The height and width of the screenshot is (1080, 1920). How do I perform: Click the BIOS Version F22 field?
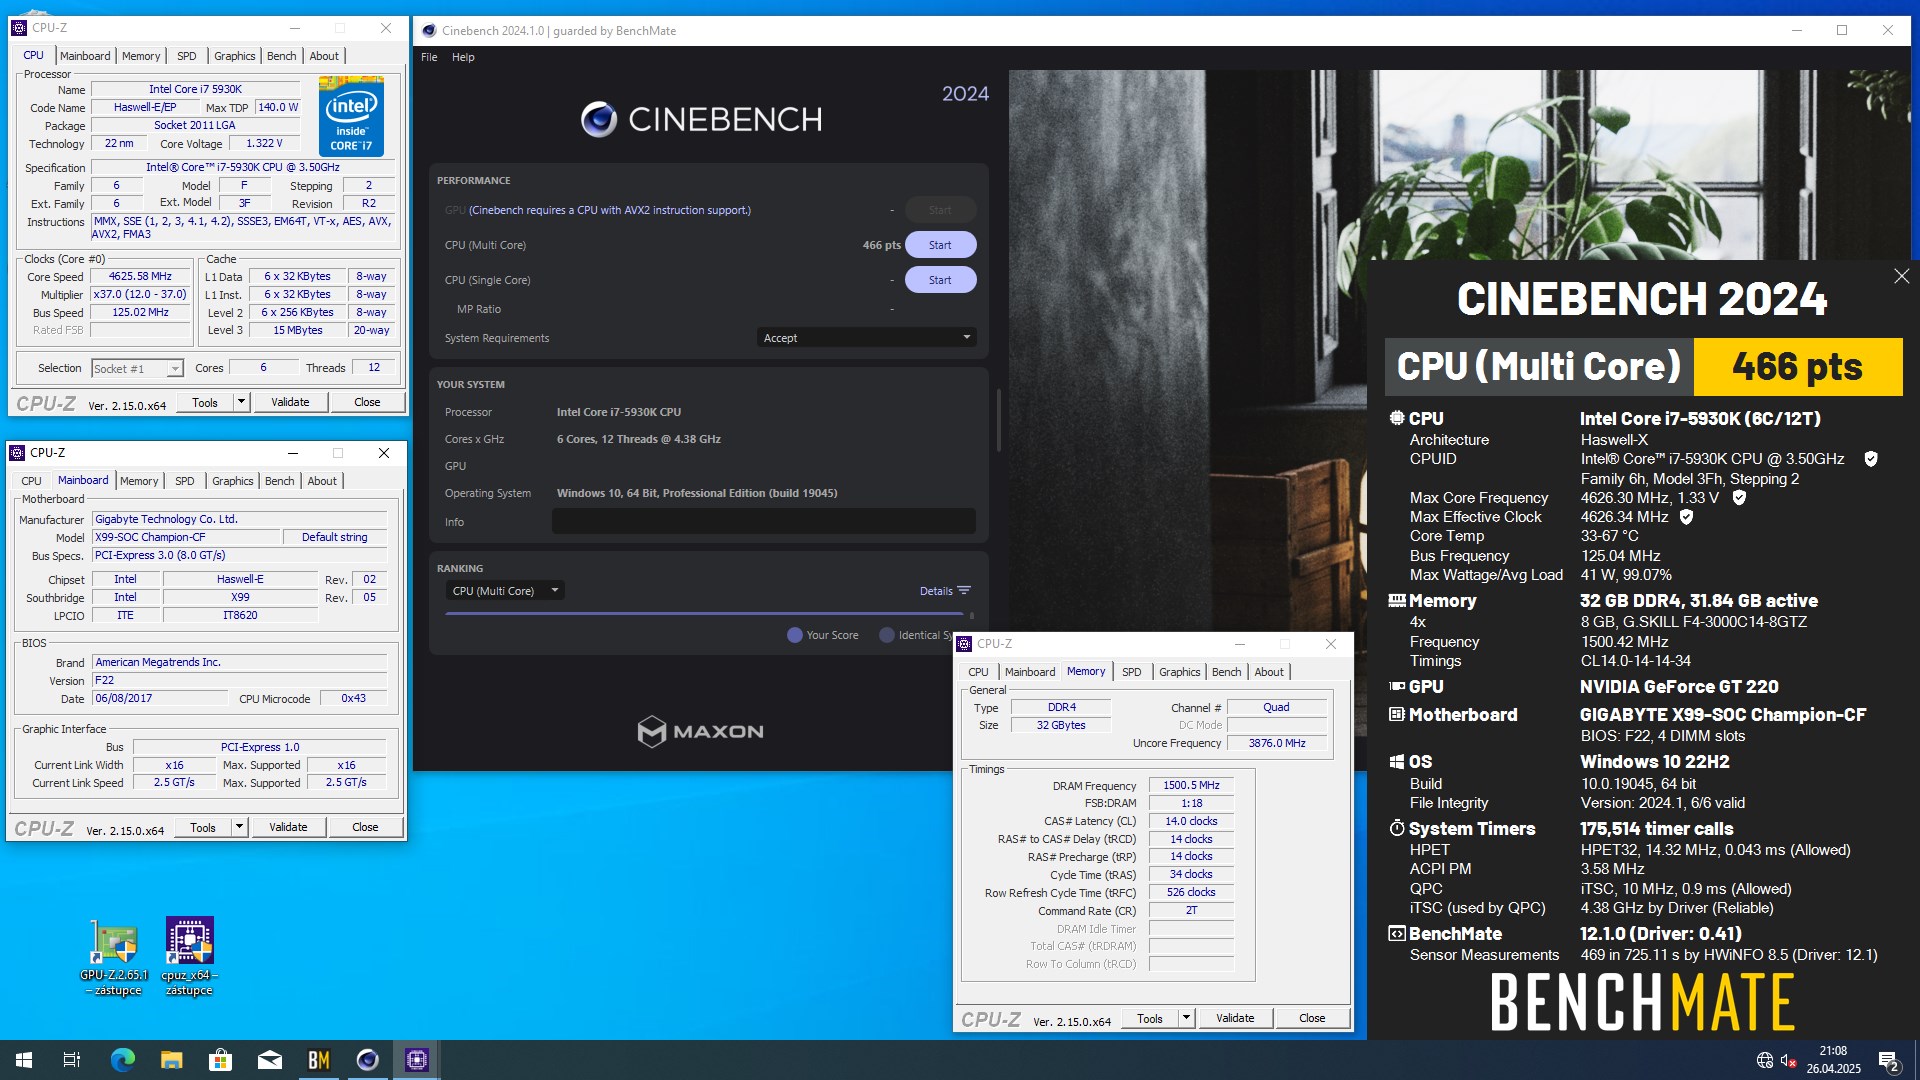pyautogui.click(x=240, y=680)
